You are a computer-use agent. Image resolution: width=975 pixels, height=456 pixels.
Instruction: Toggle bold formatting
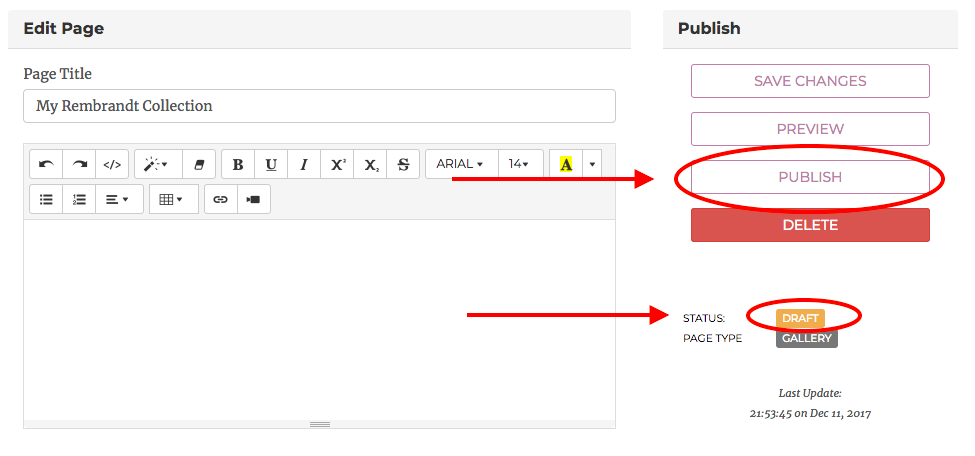click(x=238, y=164)
